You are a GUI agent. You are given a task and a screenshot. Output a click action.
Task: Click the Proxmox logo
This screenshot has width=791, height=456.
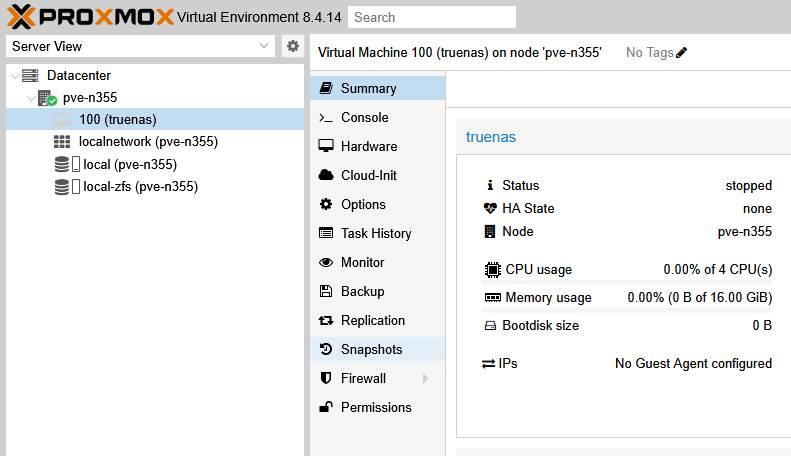(88, 16)
